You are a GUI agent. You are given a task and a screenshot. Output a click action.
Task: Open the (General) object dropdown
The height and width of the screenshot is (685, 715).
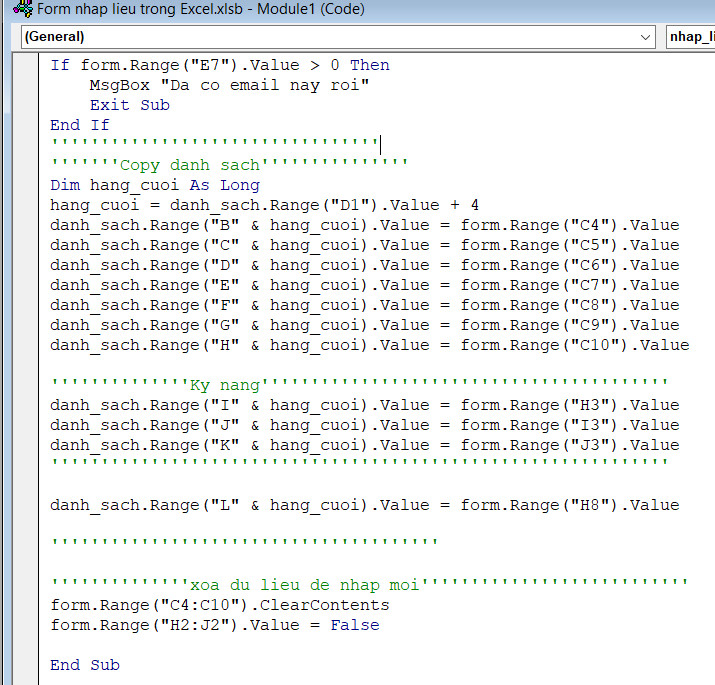[338, 37]
